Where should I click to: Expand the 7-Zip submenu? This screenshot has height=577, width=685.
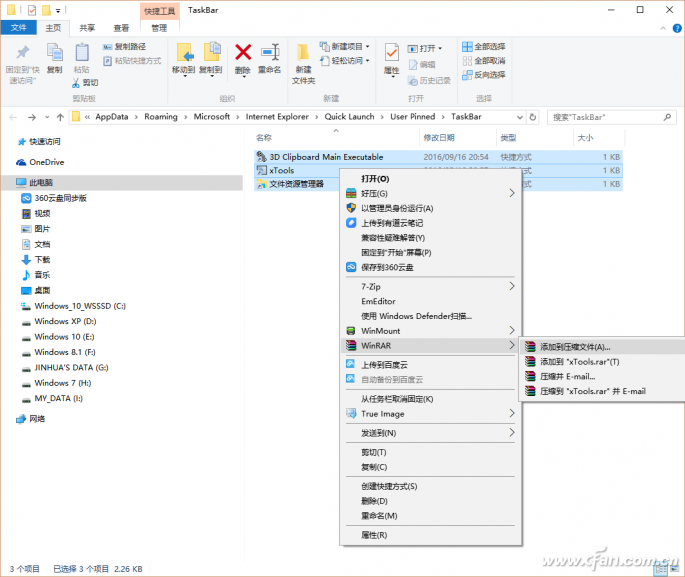pos(430,287)
